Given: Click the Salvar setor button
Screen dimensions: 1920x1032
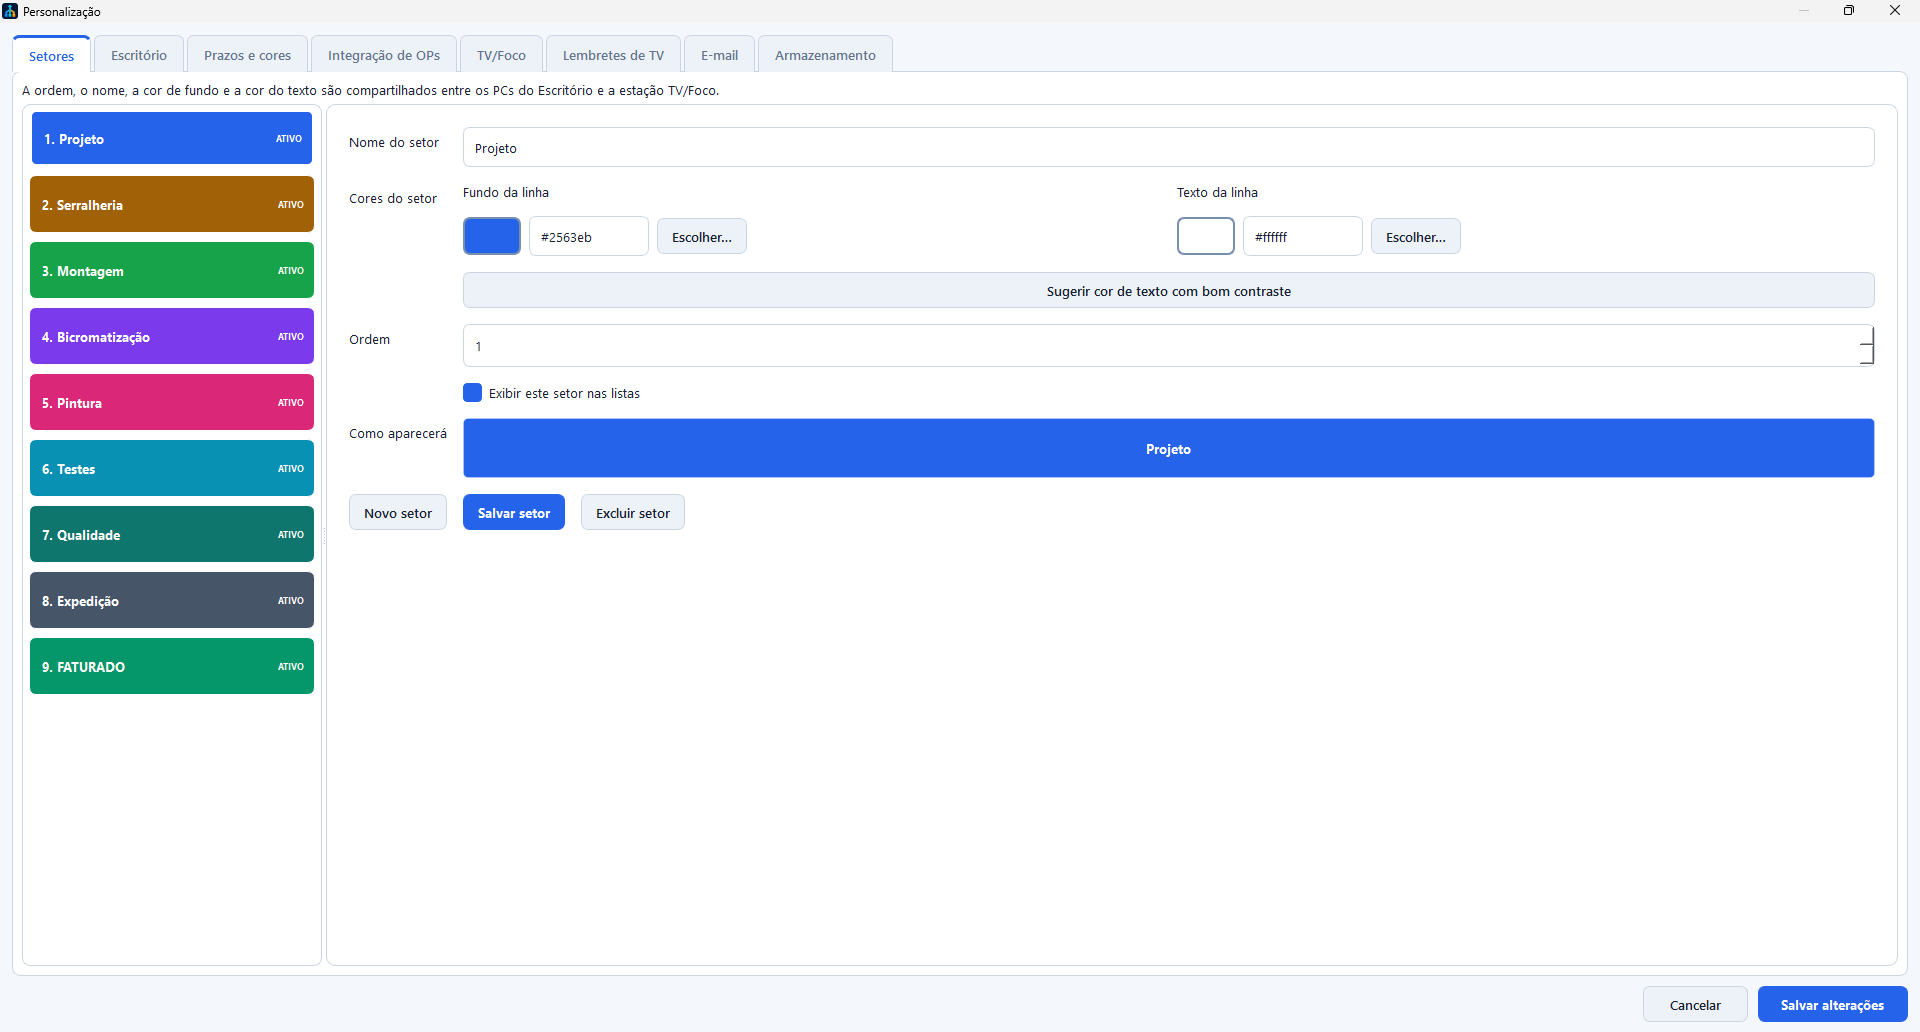Looking at the screenshot, I should coord(514,512).
